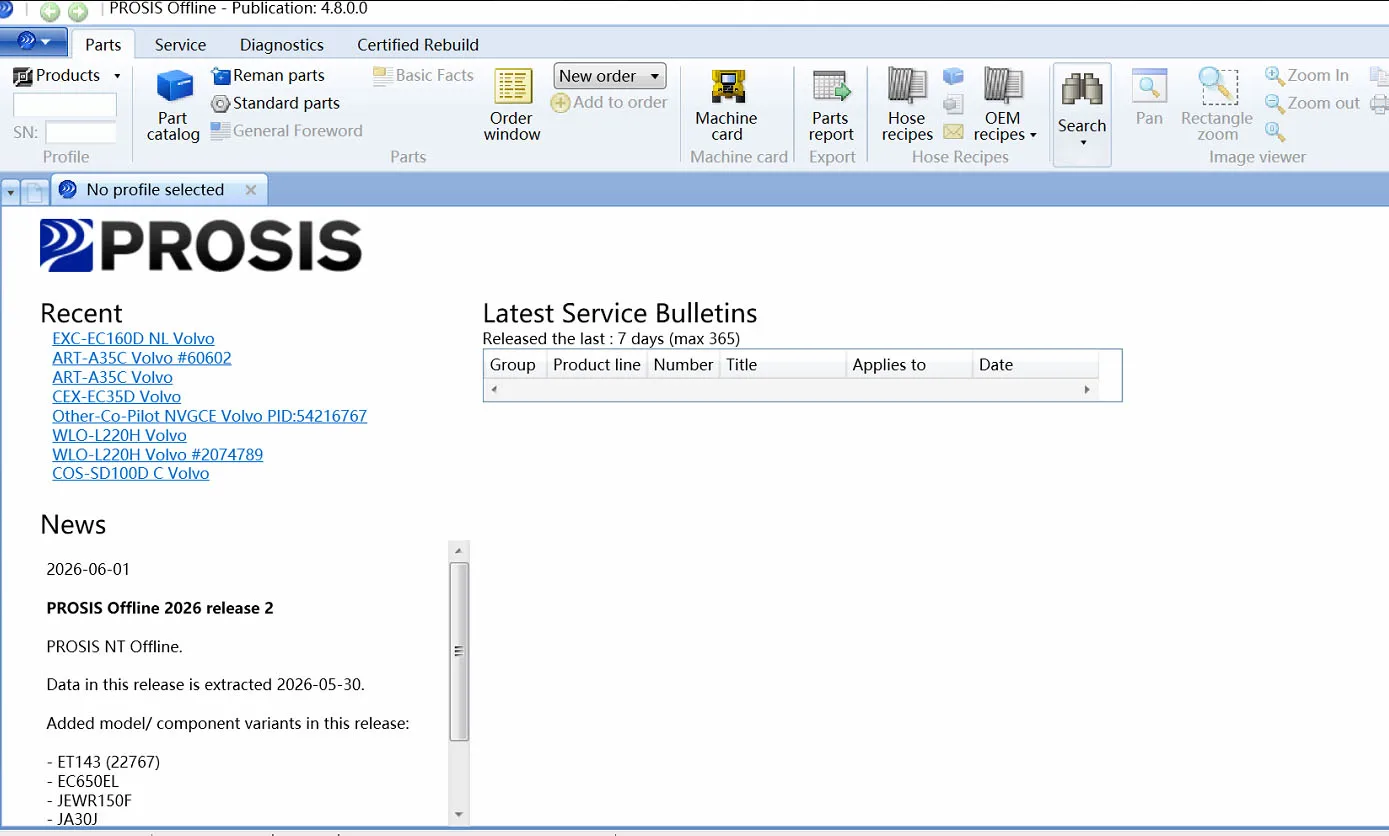Close the No profile selected tab
Viewport: 1389px width, 836px height.
click(251, 190)
